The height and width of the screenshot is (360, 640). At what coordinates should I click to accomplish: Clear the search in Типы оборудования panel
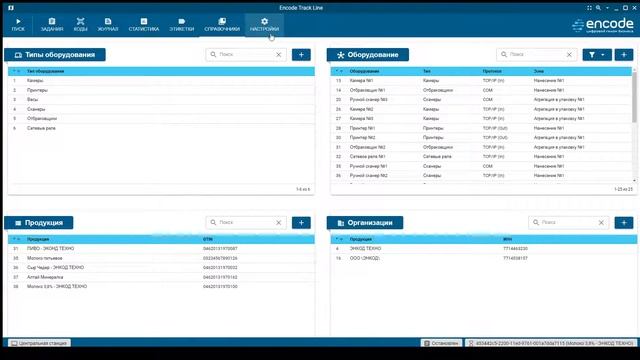pos(279,55)
